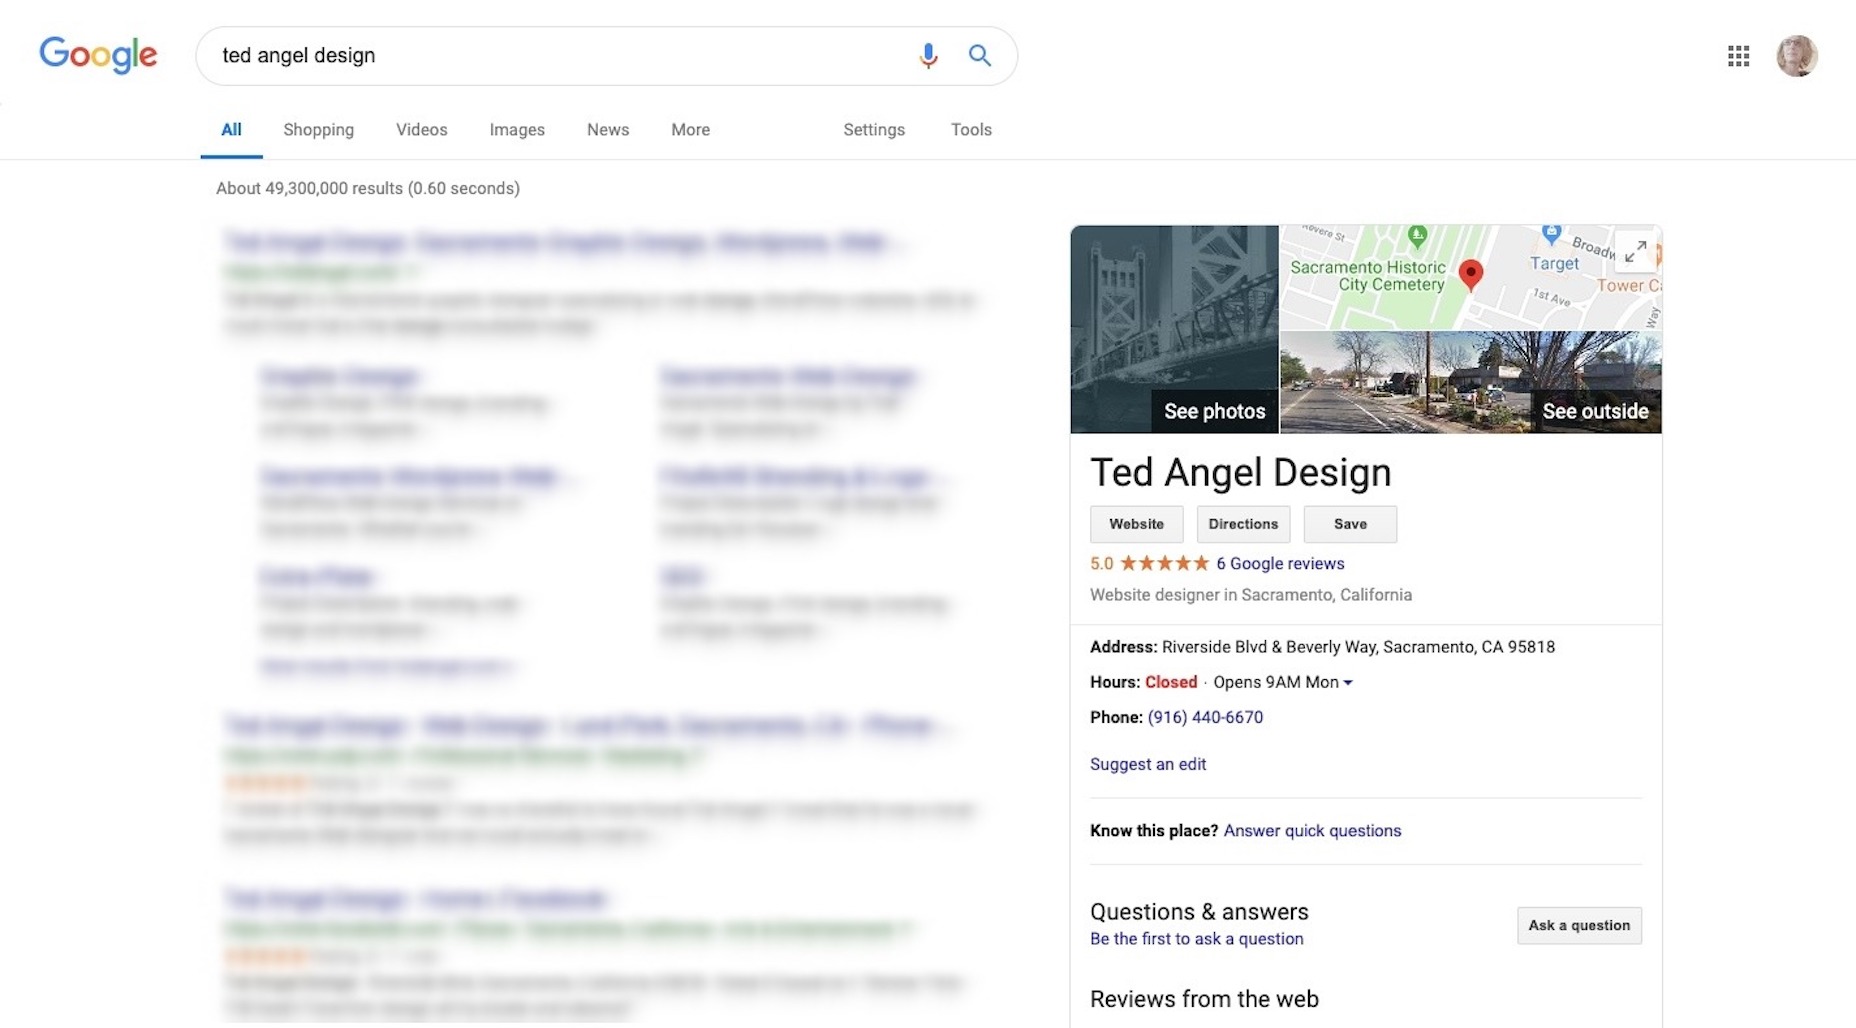The width and height of the screenshot is (1856, 1028).
Task: Click the Target store marker on the map
Action: point(1551,236)
